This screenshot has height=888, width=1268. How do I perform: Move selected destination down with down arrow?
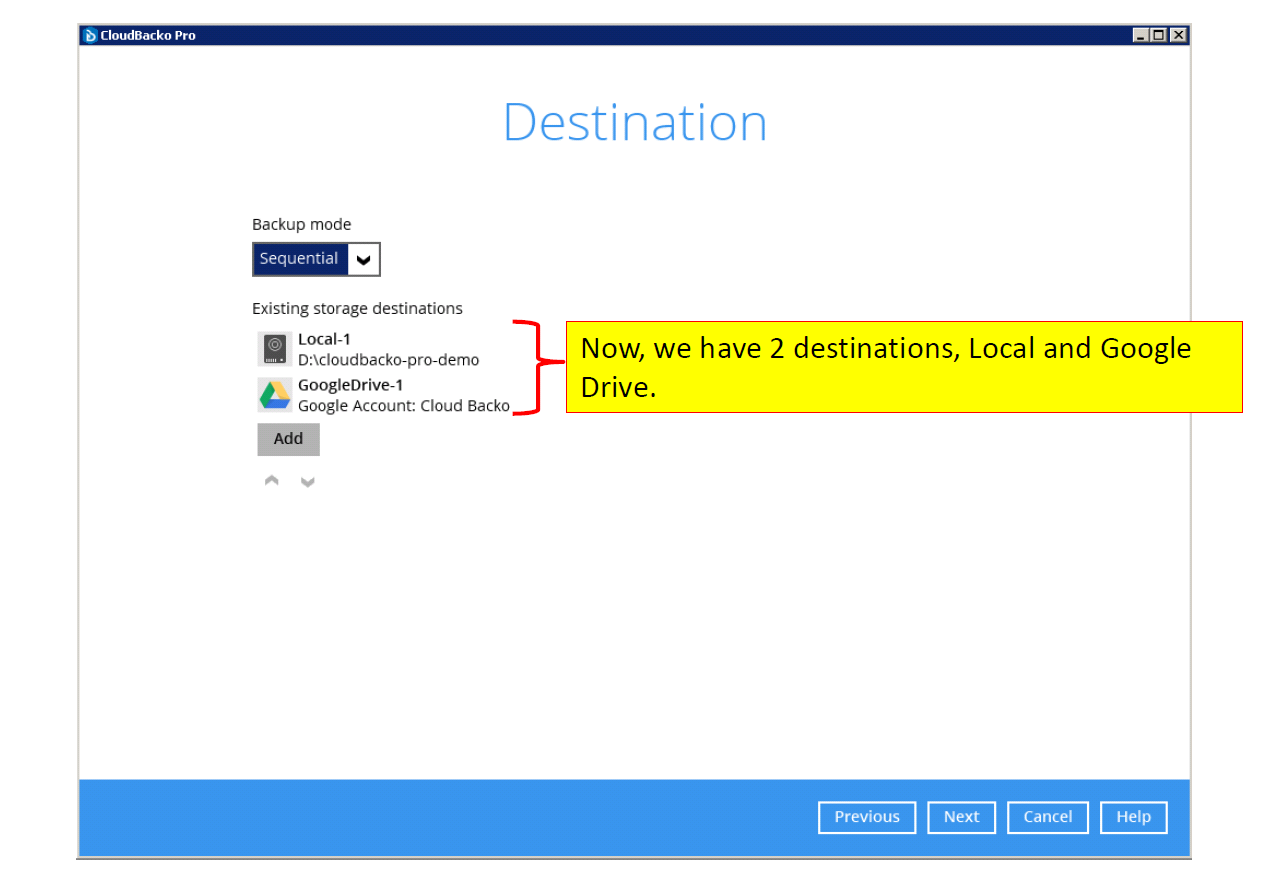tap(308, 482)
